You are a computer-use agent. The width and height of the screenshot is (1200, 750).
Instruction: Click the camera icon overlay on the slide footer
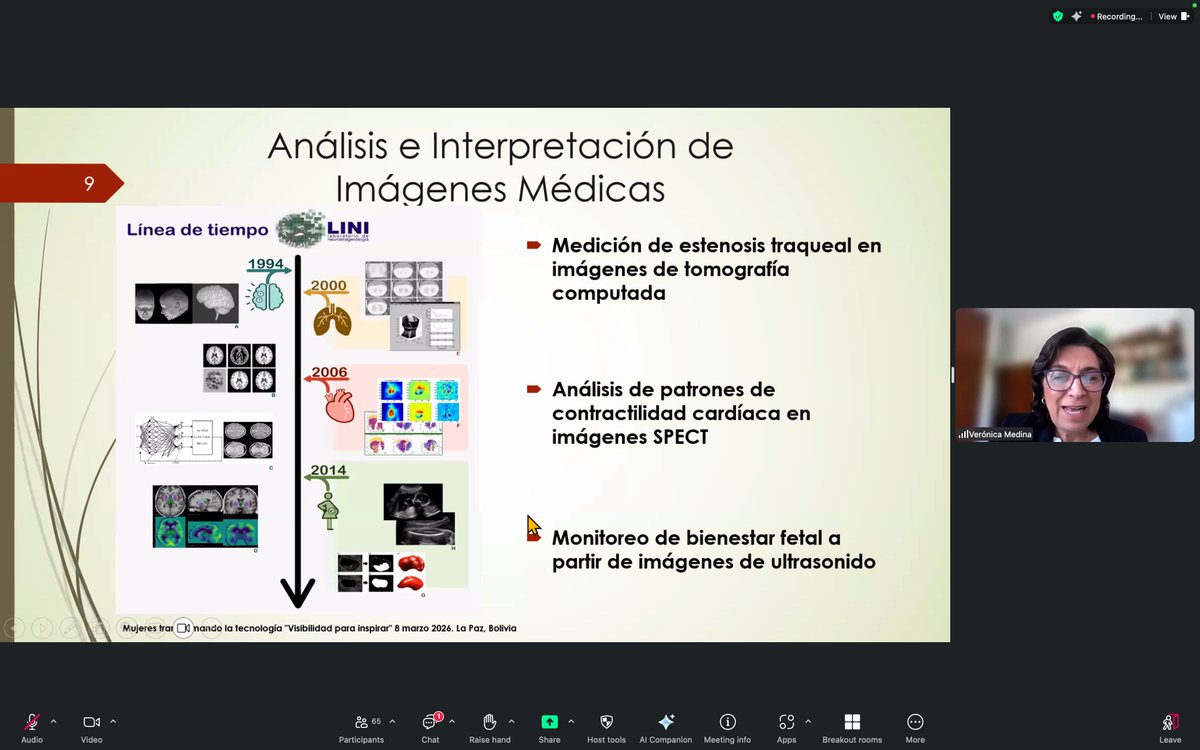[183, 628]
